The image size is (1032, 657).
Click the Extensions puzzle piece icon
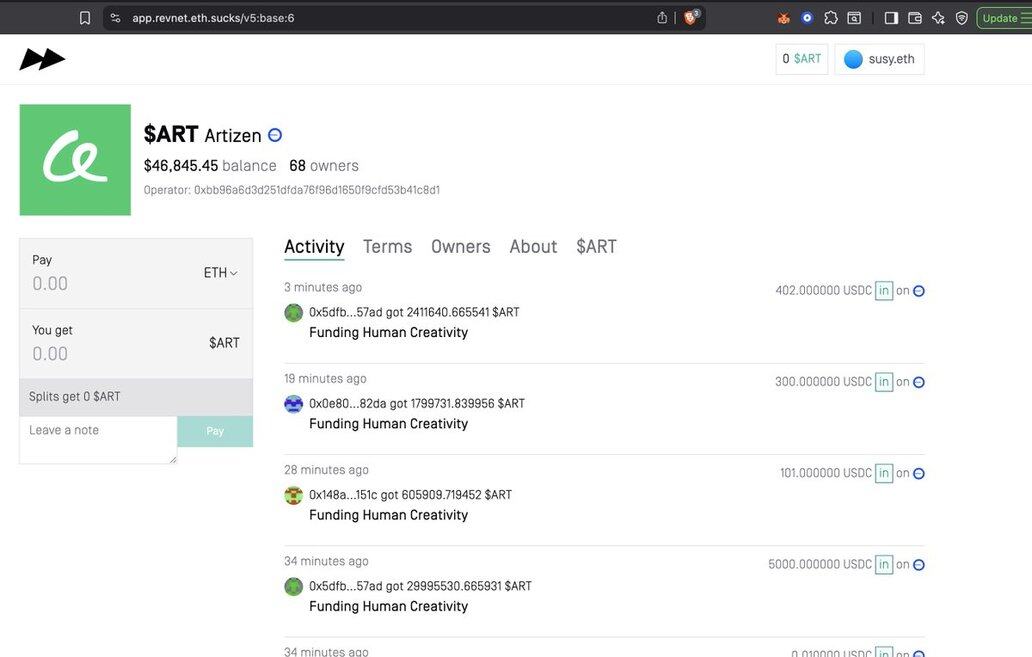(831, 18)
